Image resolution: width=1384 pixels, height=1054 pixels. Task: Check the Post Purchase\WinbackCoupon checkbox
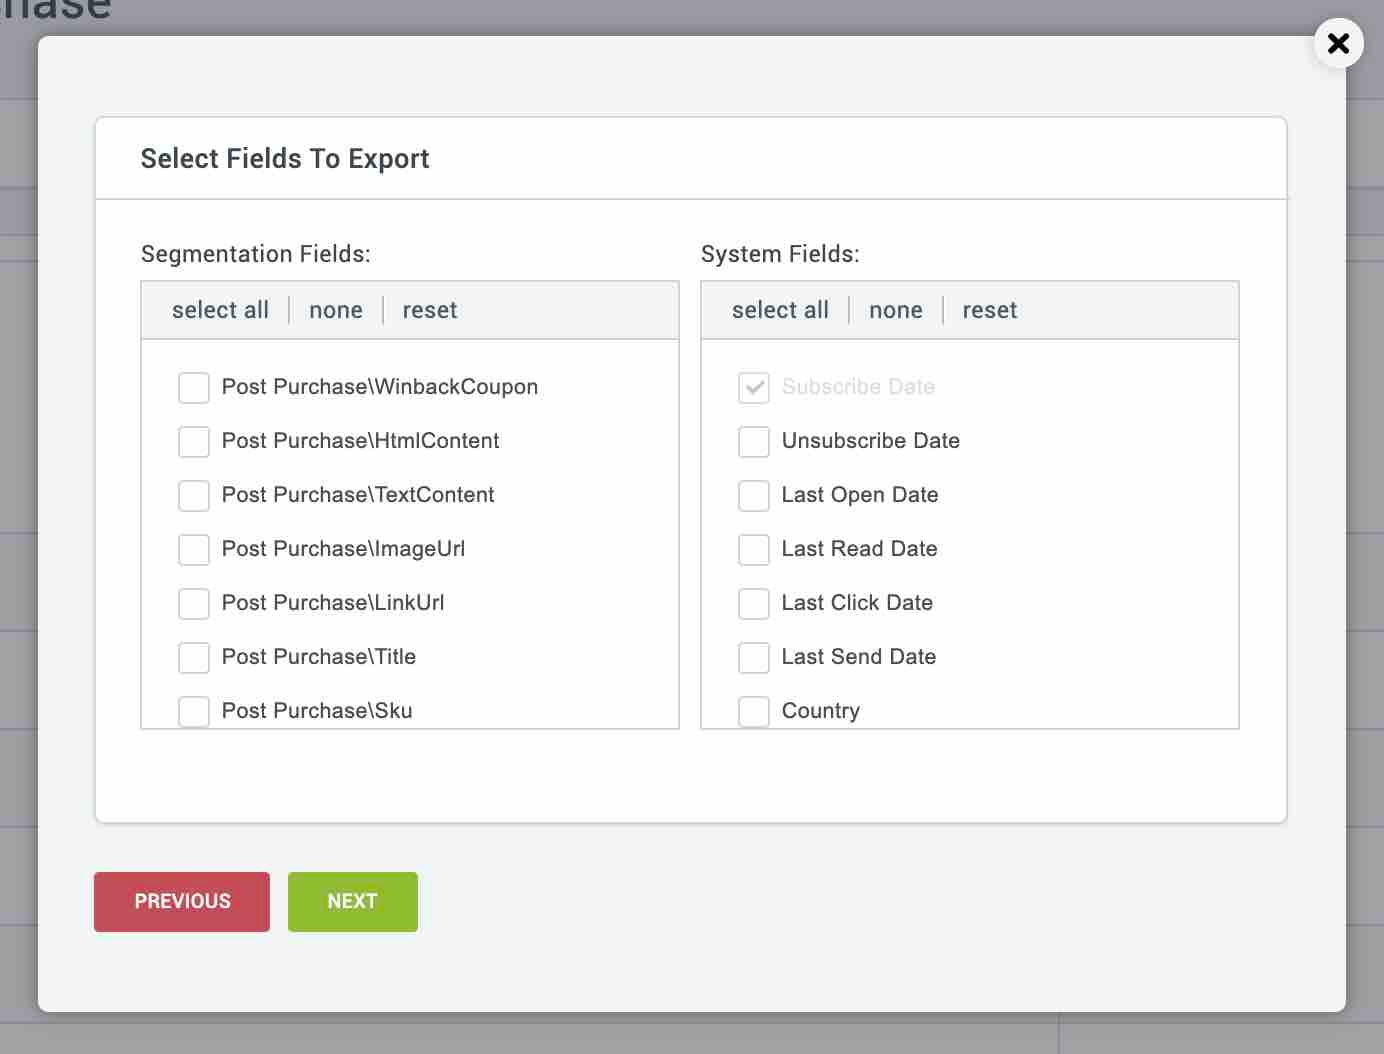pyautogui.click(x=194, y=388)
